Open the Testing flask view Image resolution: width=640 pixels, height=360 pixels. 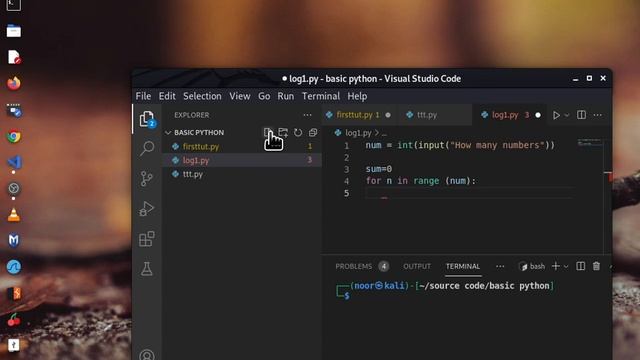[x=147, y=269]
